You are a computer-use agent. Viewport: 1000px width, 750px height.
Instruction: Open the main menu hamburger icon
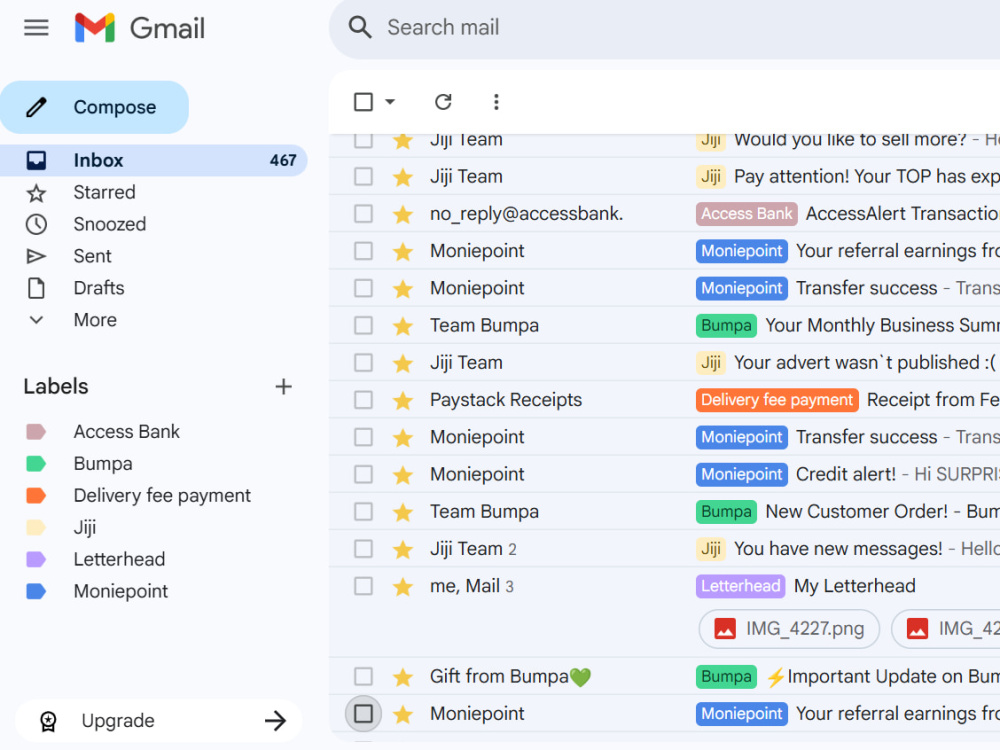36,28
